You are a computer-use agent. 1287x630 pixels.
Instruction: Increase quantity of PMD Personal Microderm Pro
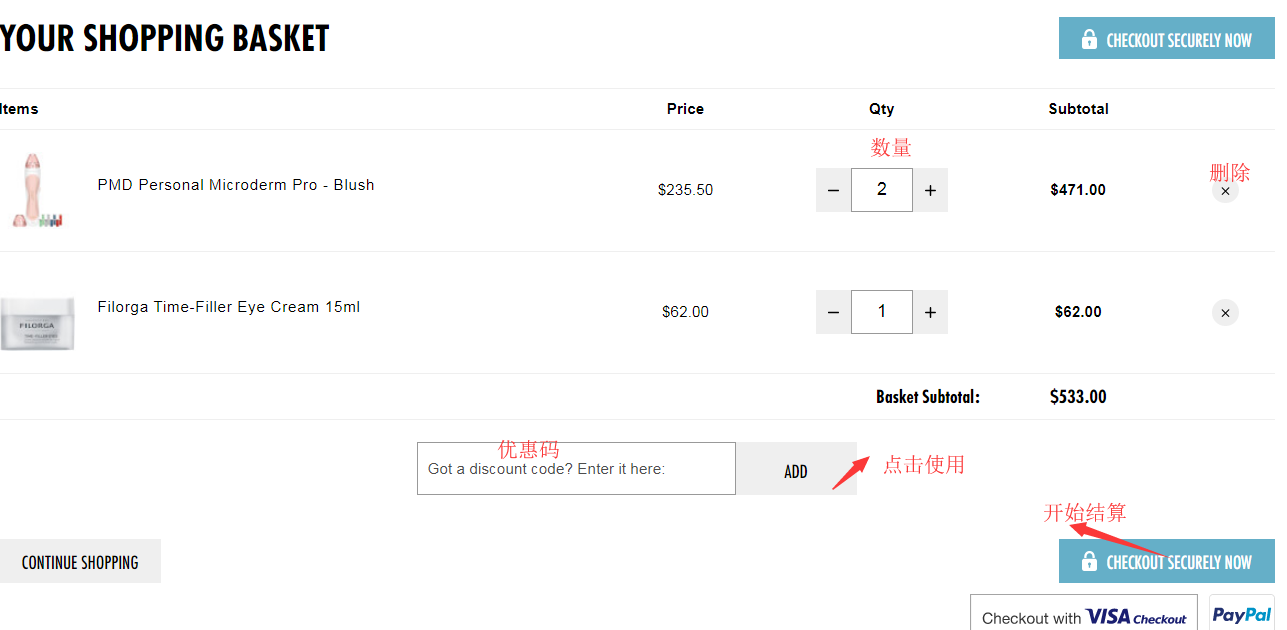(930, 190)
